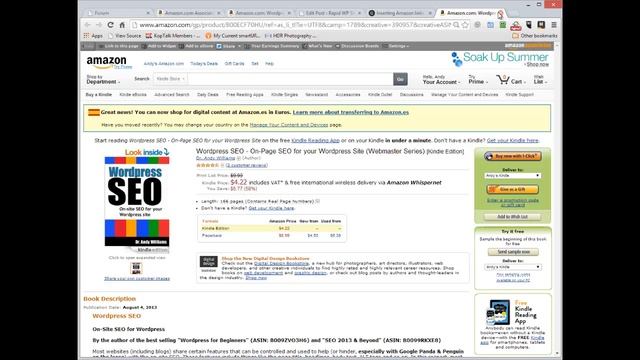Viewport: 640px width, 360px height.
Task: Switch to the Amazon.com Associates tab
Action: click(189, 13)
